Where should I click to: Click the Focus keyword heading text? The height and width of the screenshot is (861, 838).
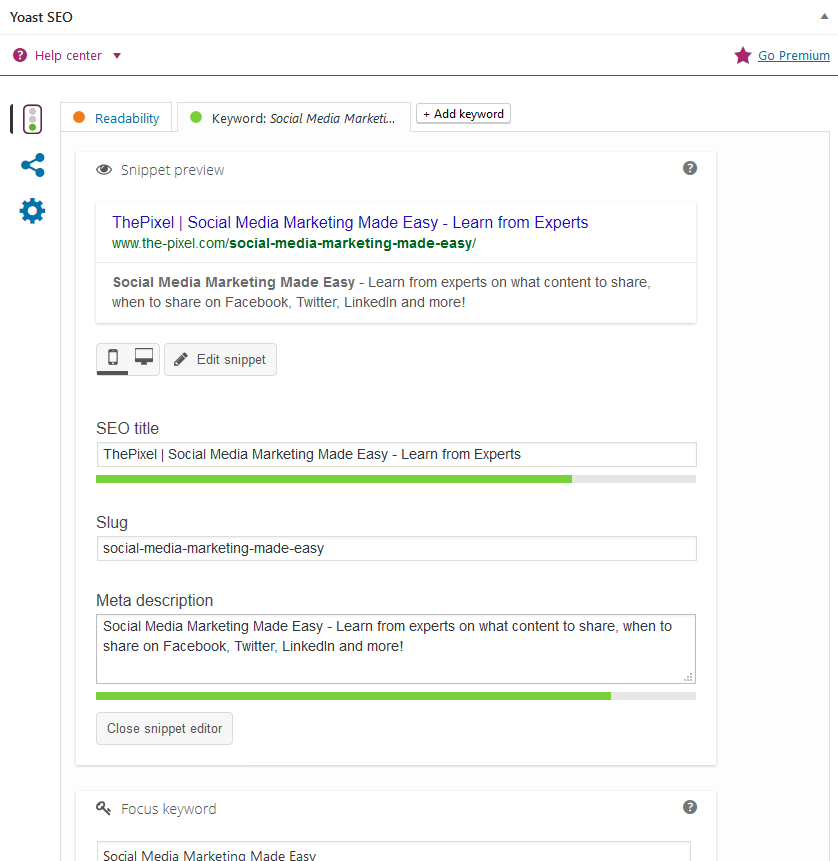point(169,809)
